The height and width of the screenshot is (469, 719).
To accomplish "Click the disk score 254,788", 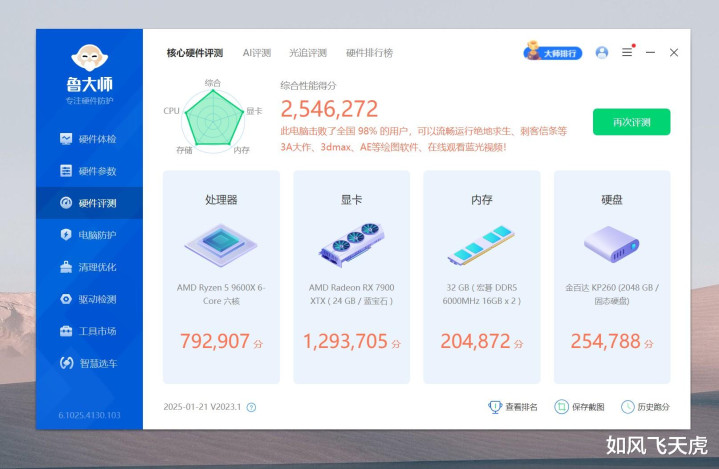I will [605, 342].
